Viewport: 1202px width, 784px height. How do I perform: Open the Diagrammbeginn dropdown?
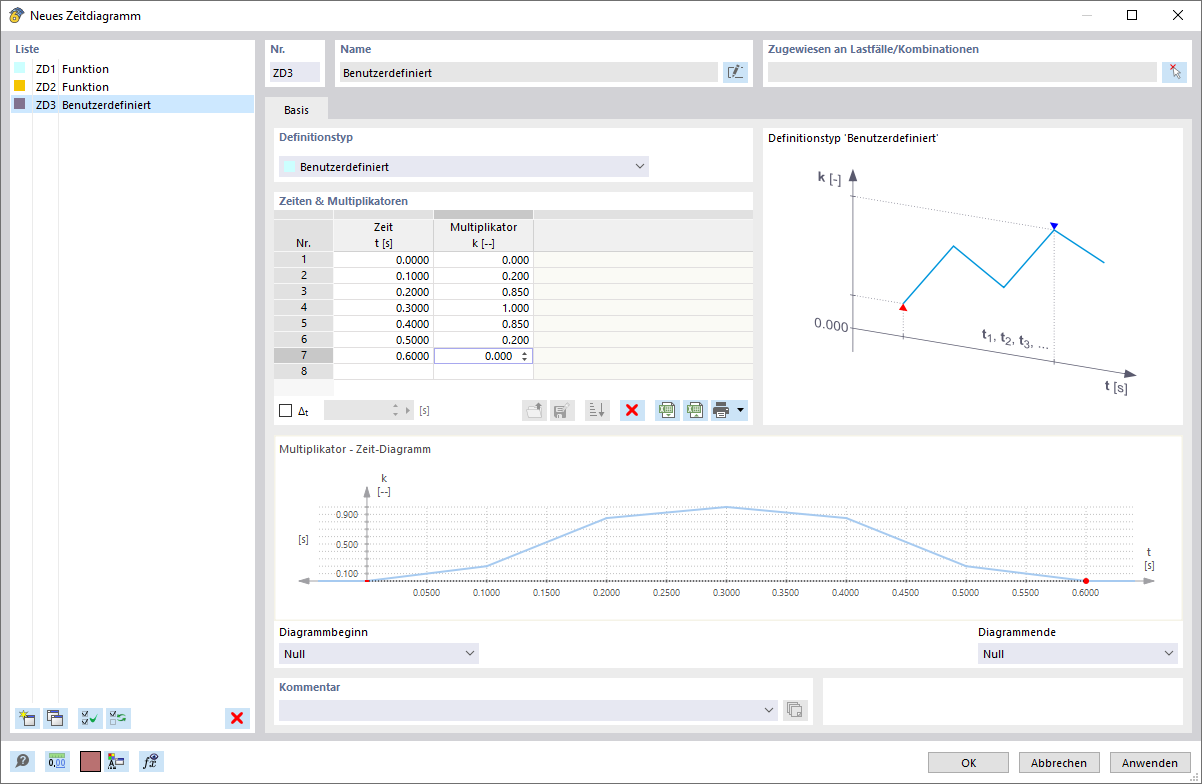coord(379,654)
